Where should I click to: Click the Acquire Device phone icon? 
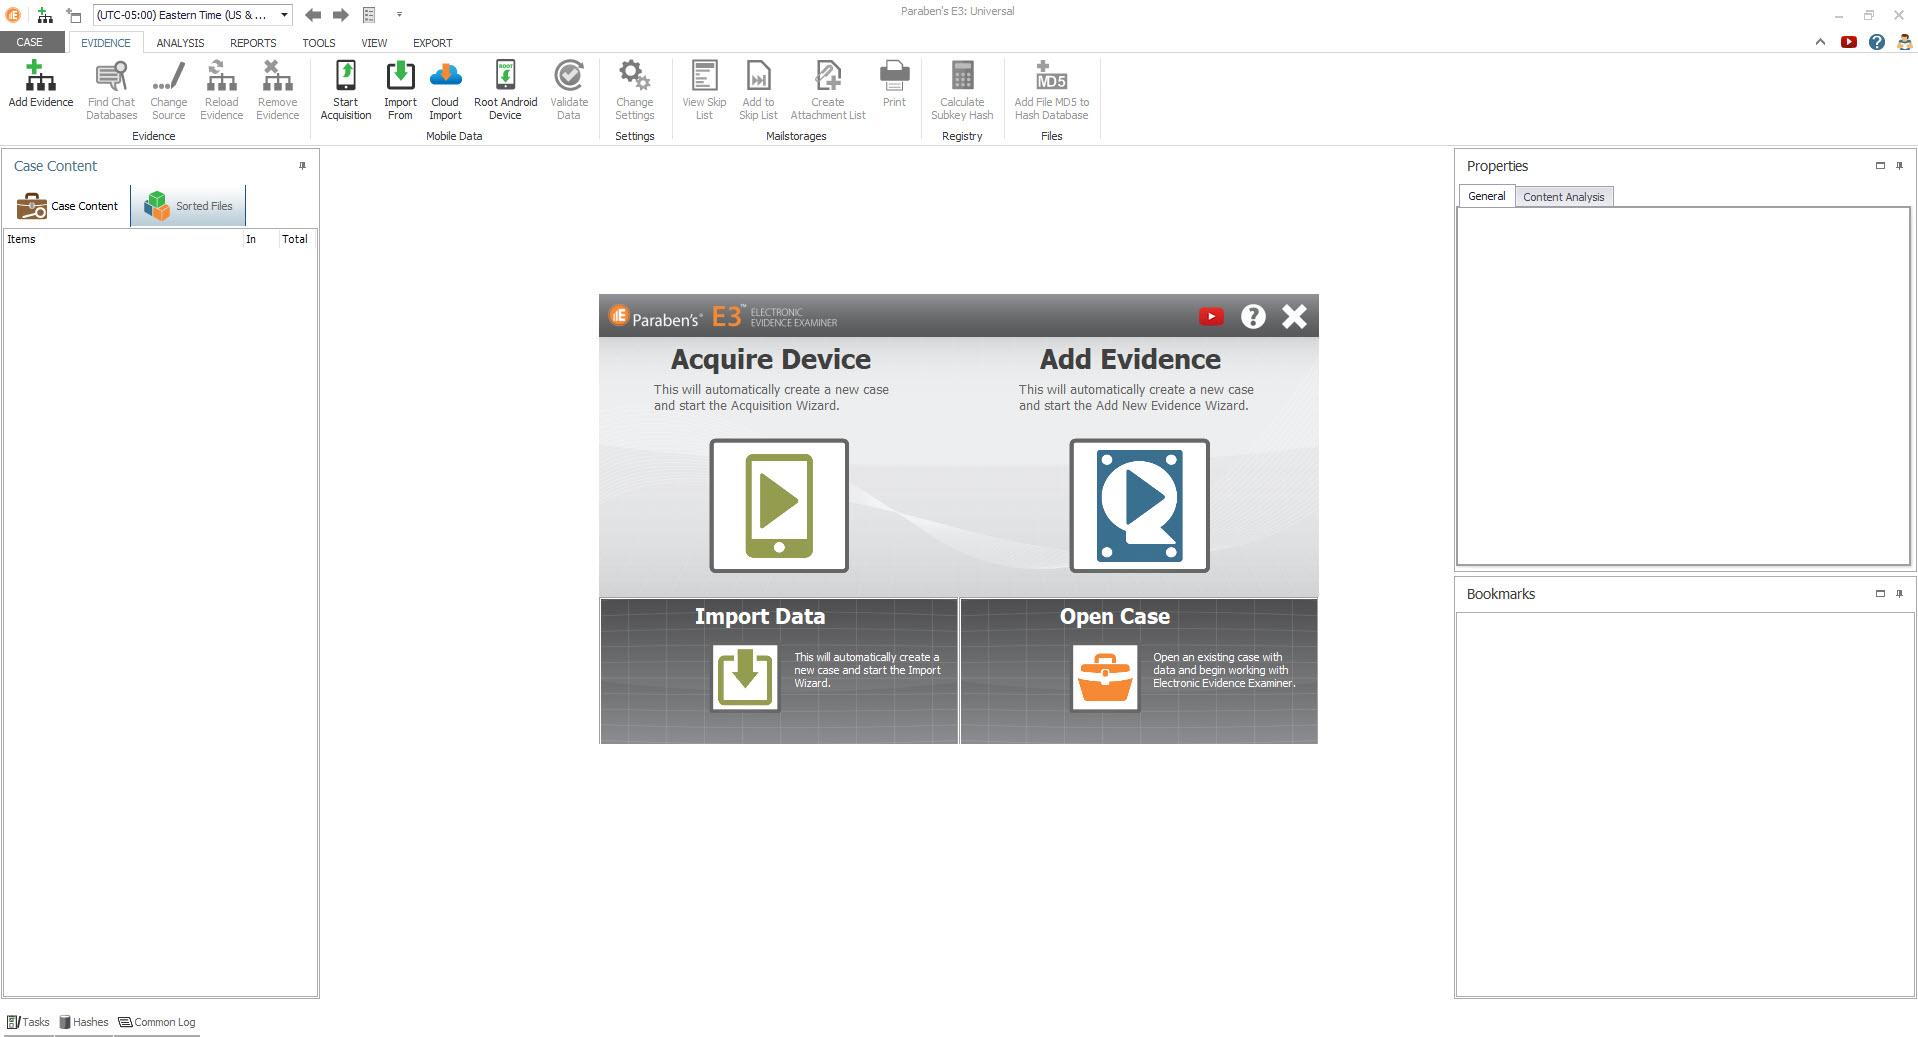779,506
